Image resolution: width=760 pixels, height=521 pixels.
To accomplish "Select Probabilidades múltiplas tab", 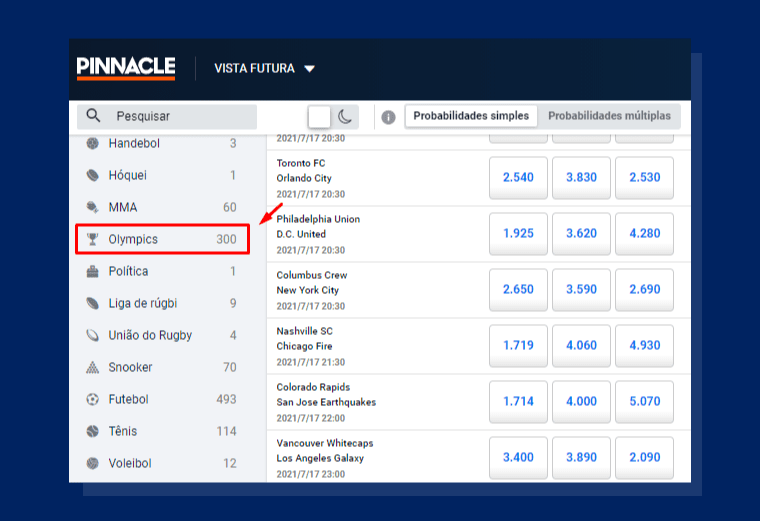I will 609,116.
